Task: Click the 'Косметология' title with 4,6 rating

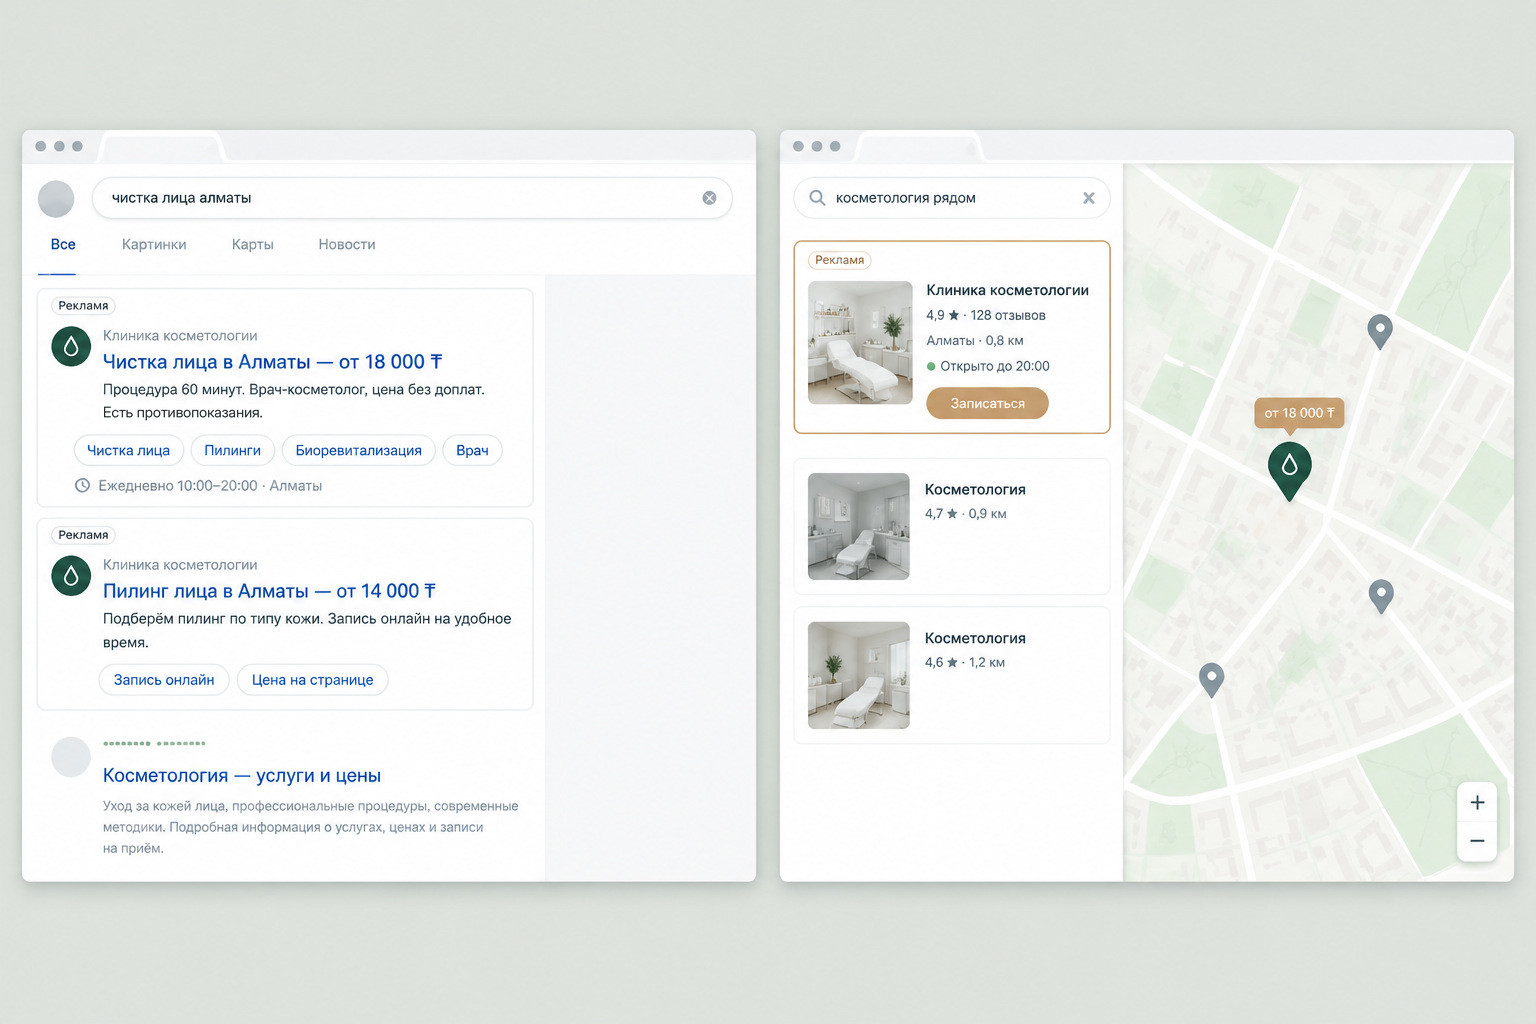Action: coord(975,638)
